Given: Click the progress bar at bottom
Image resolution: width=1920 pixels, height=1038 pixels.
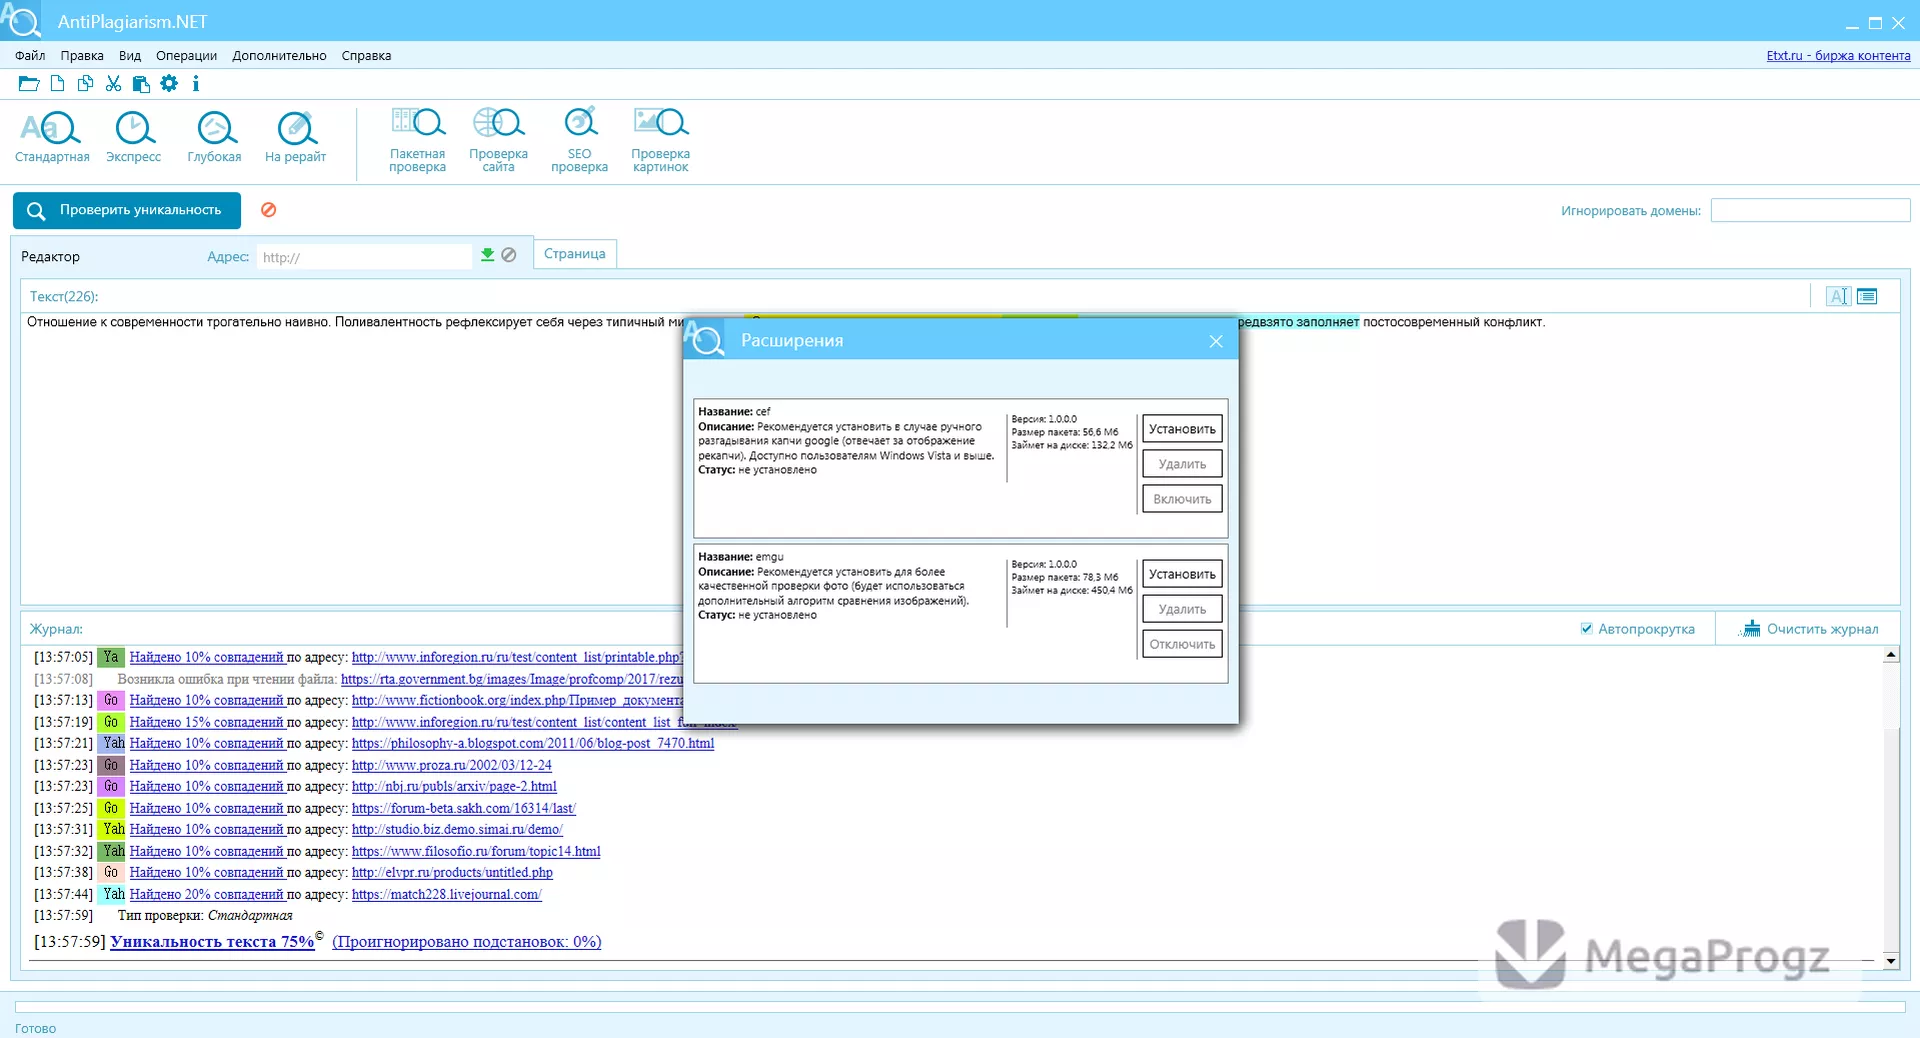Looking at the screenshot, I should click(x=960, y=1007).
